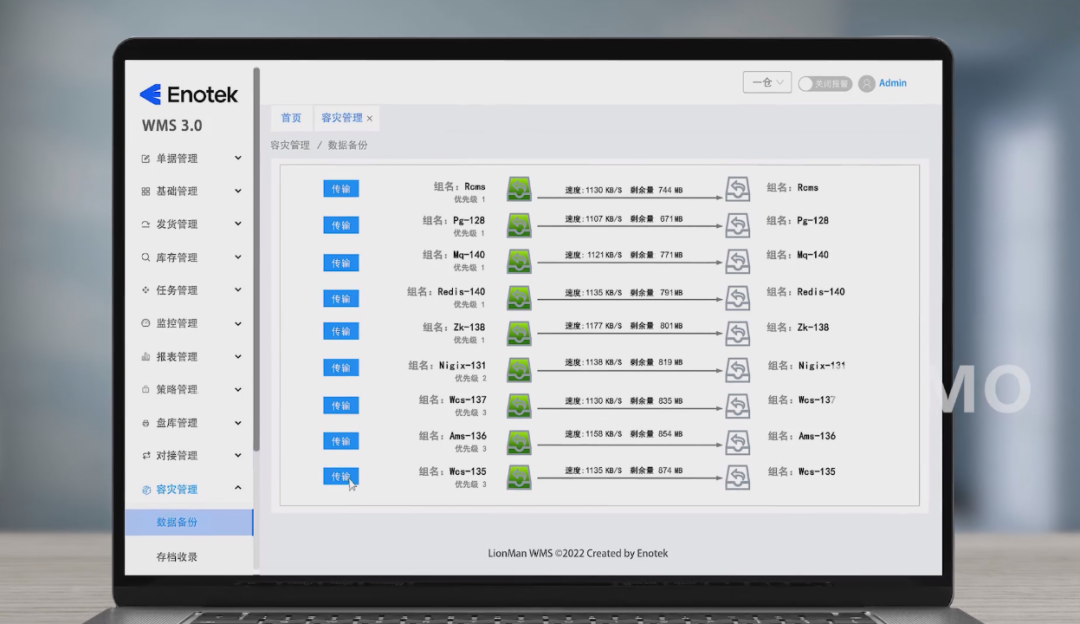The height and width of the screenshot is (624, 1080).
Task: Click the 'LionMan WMS ©2022 Created by Enotek' footer
Action: click(578, 553)
